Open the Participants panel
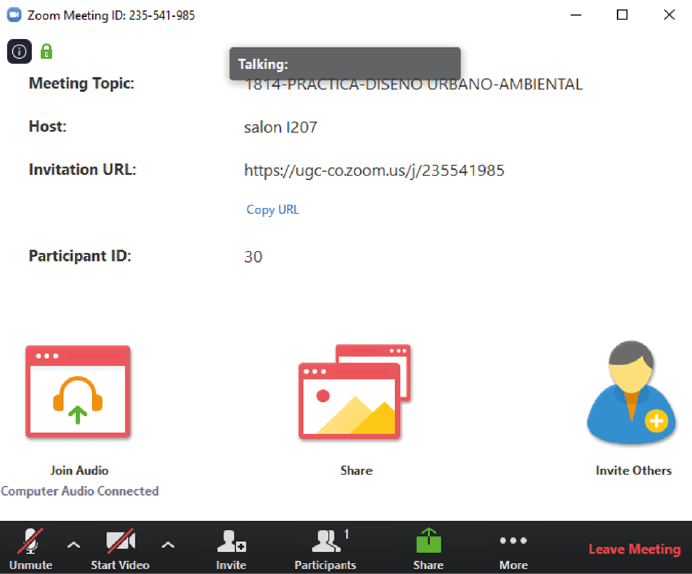Image resolution: width=692 pixels, height=574 pixels. click(325, 548)
